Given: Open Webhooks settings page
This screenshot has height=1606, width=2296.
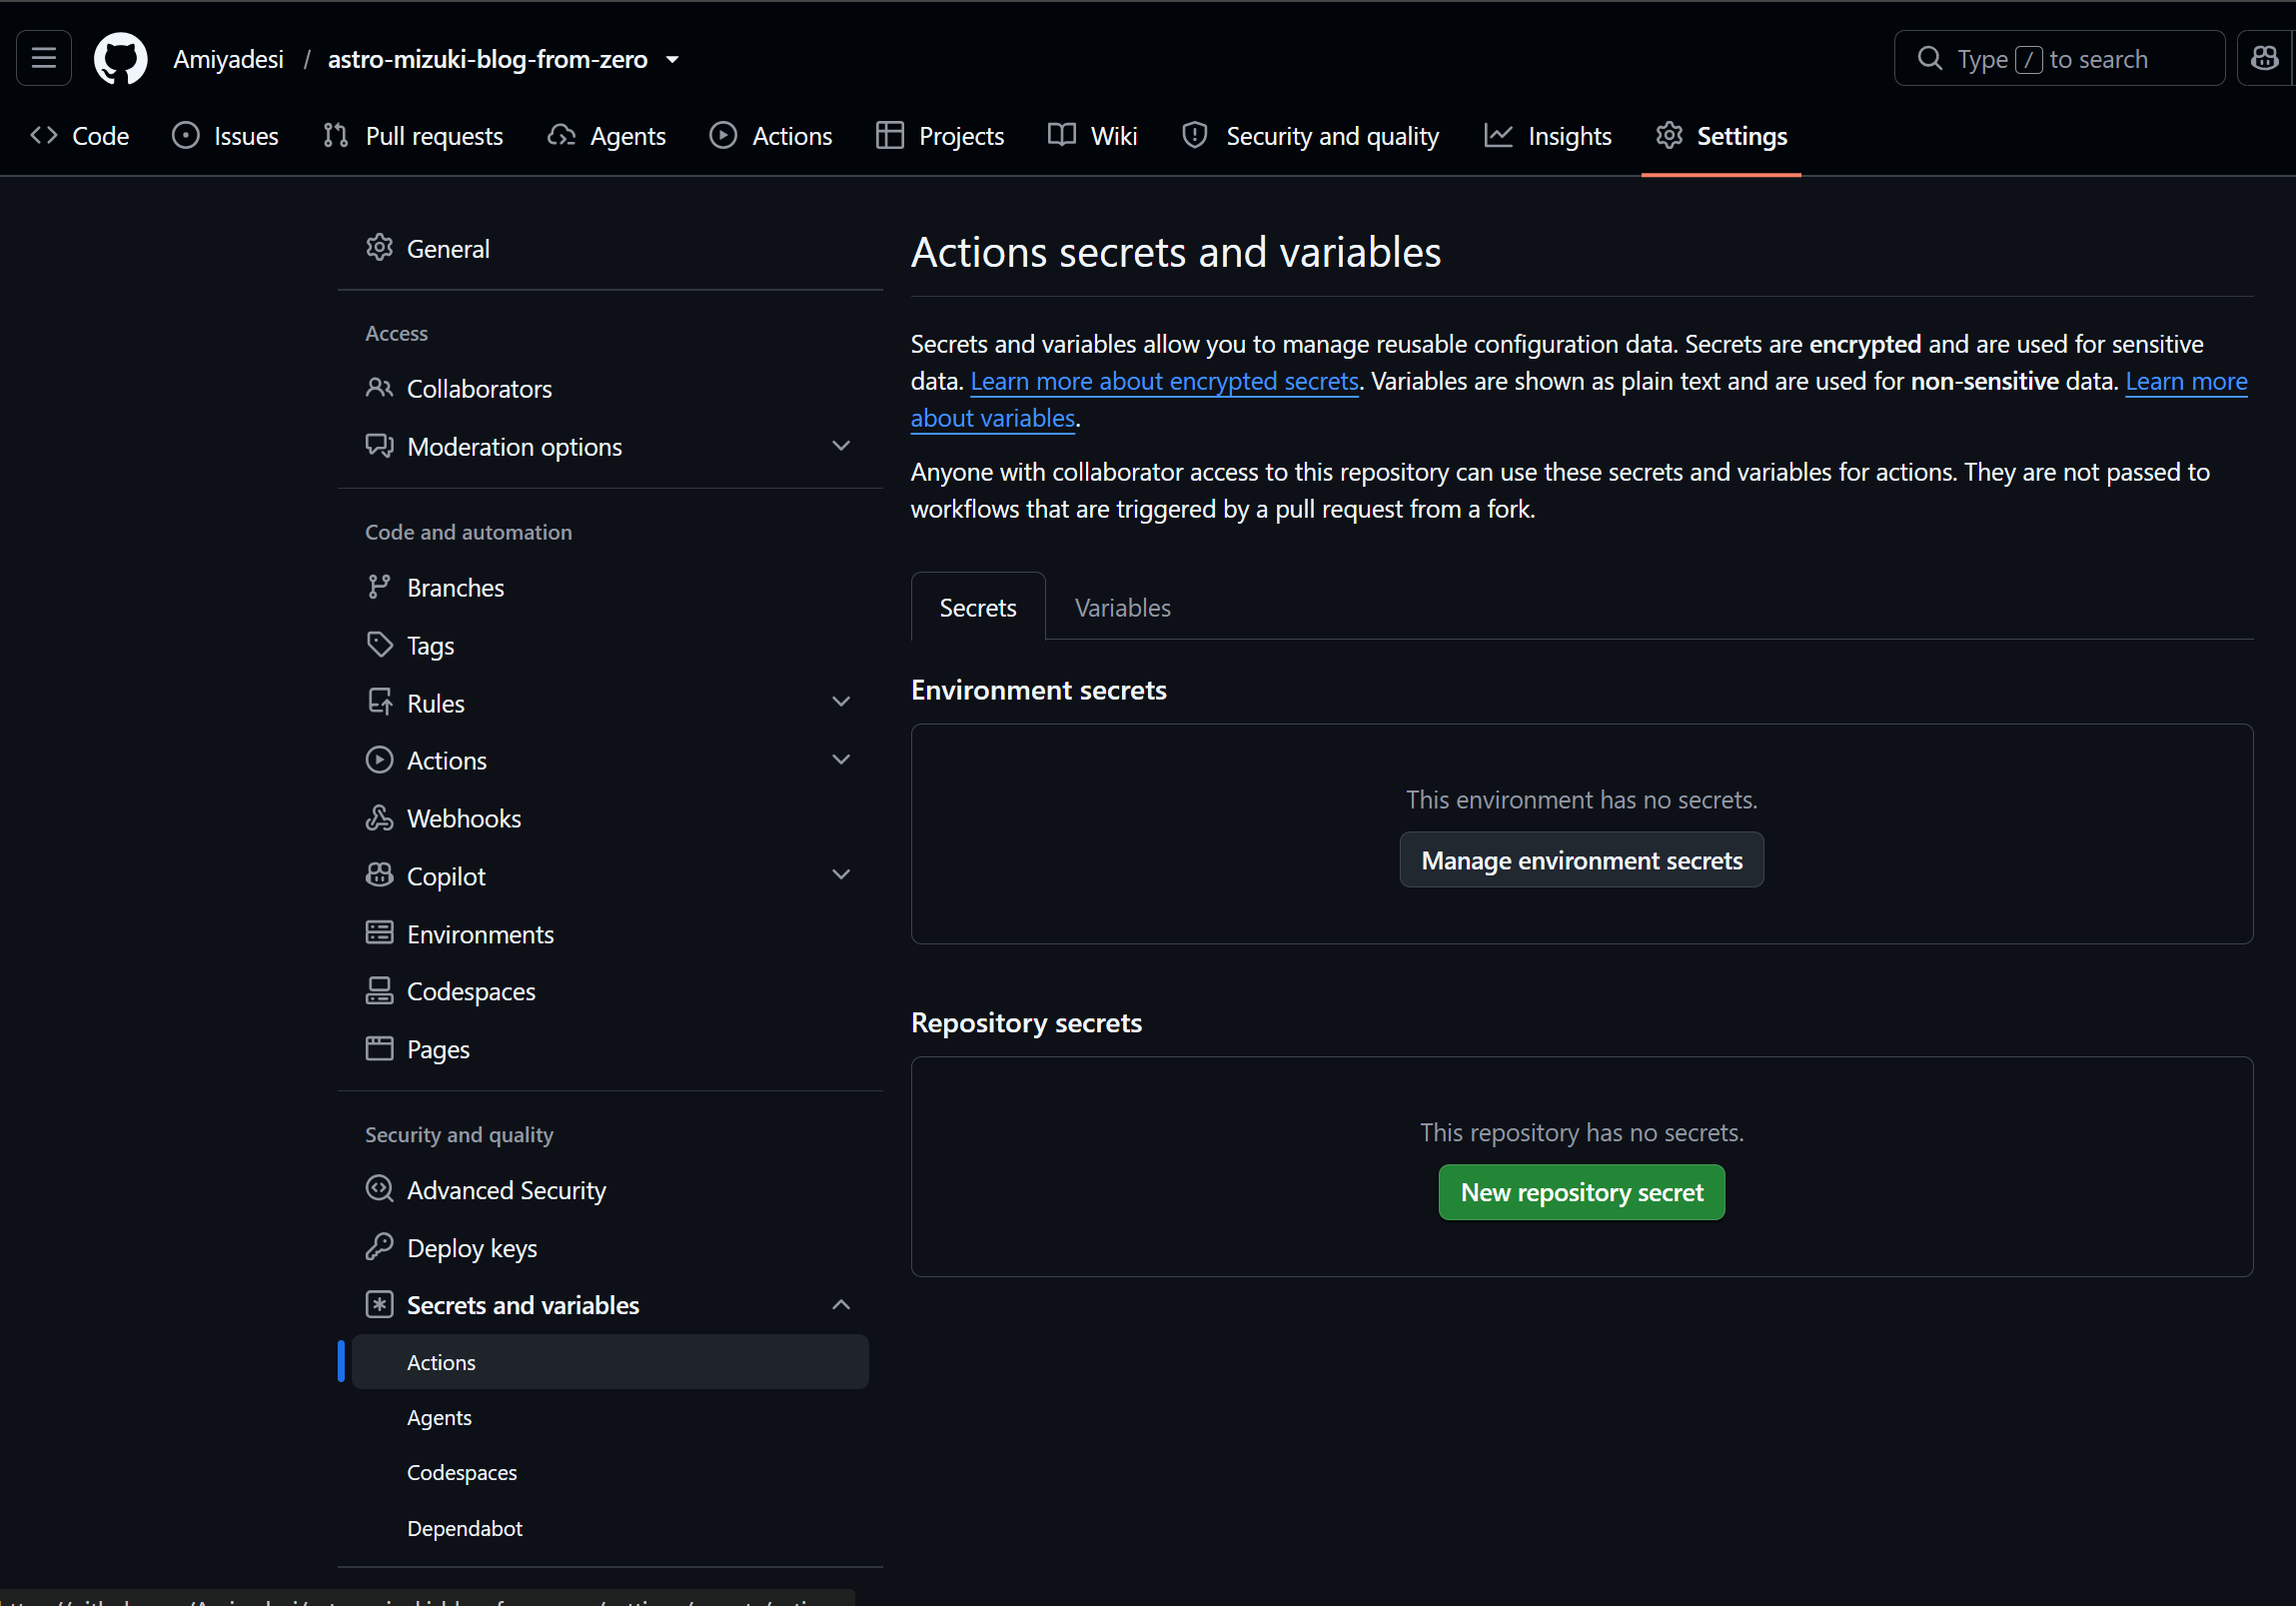Looking at the screenshot, I should click(610, 818).
